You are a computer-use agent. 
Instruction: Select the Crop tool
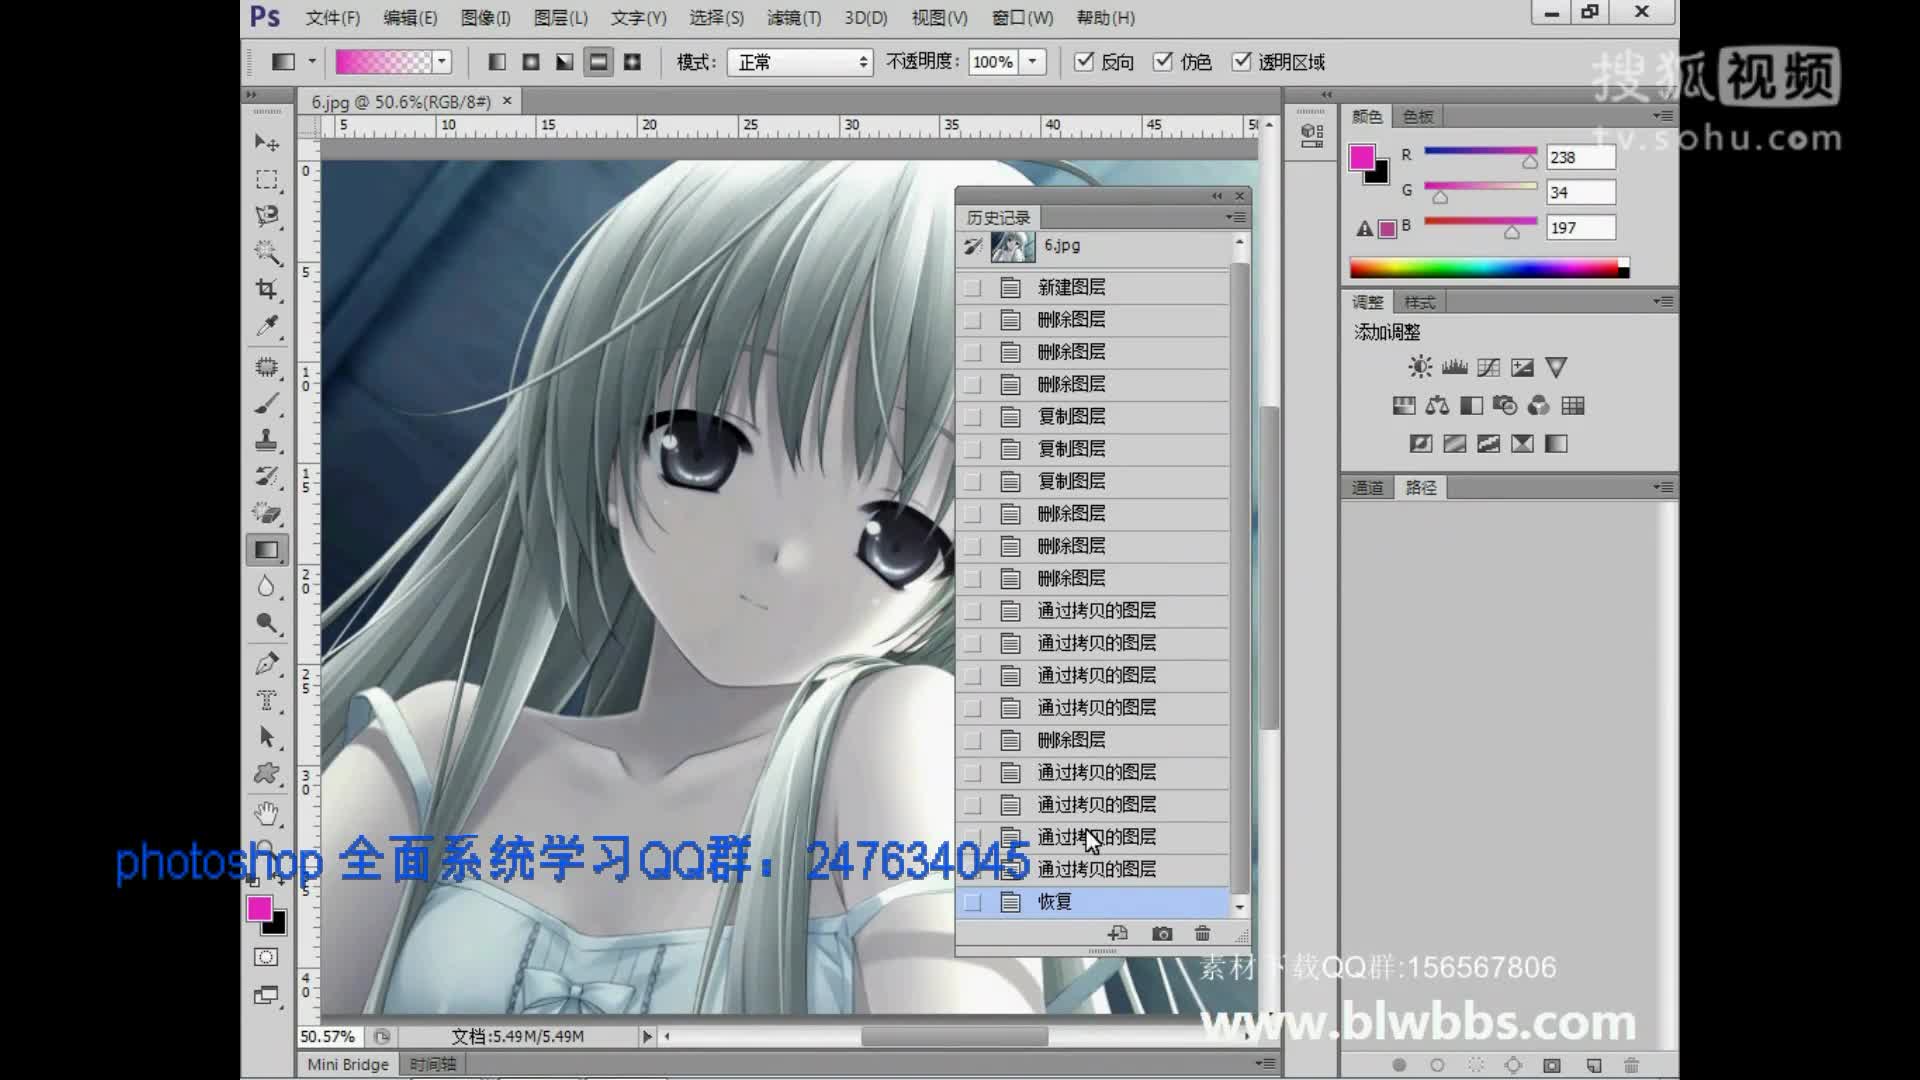click(x=266, y=289)
